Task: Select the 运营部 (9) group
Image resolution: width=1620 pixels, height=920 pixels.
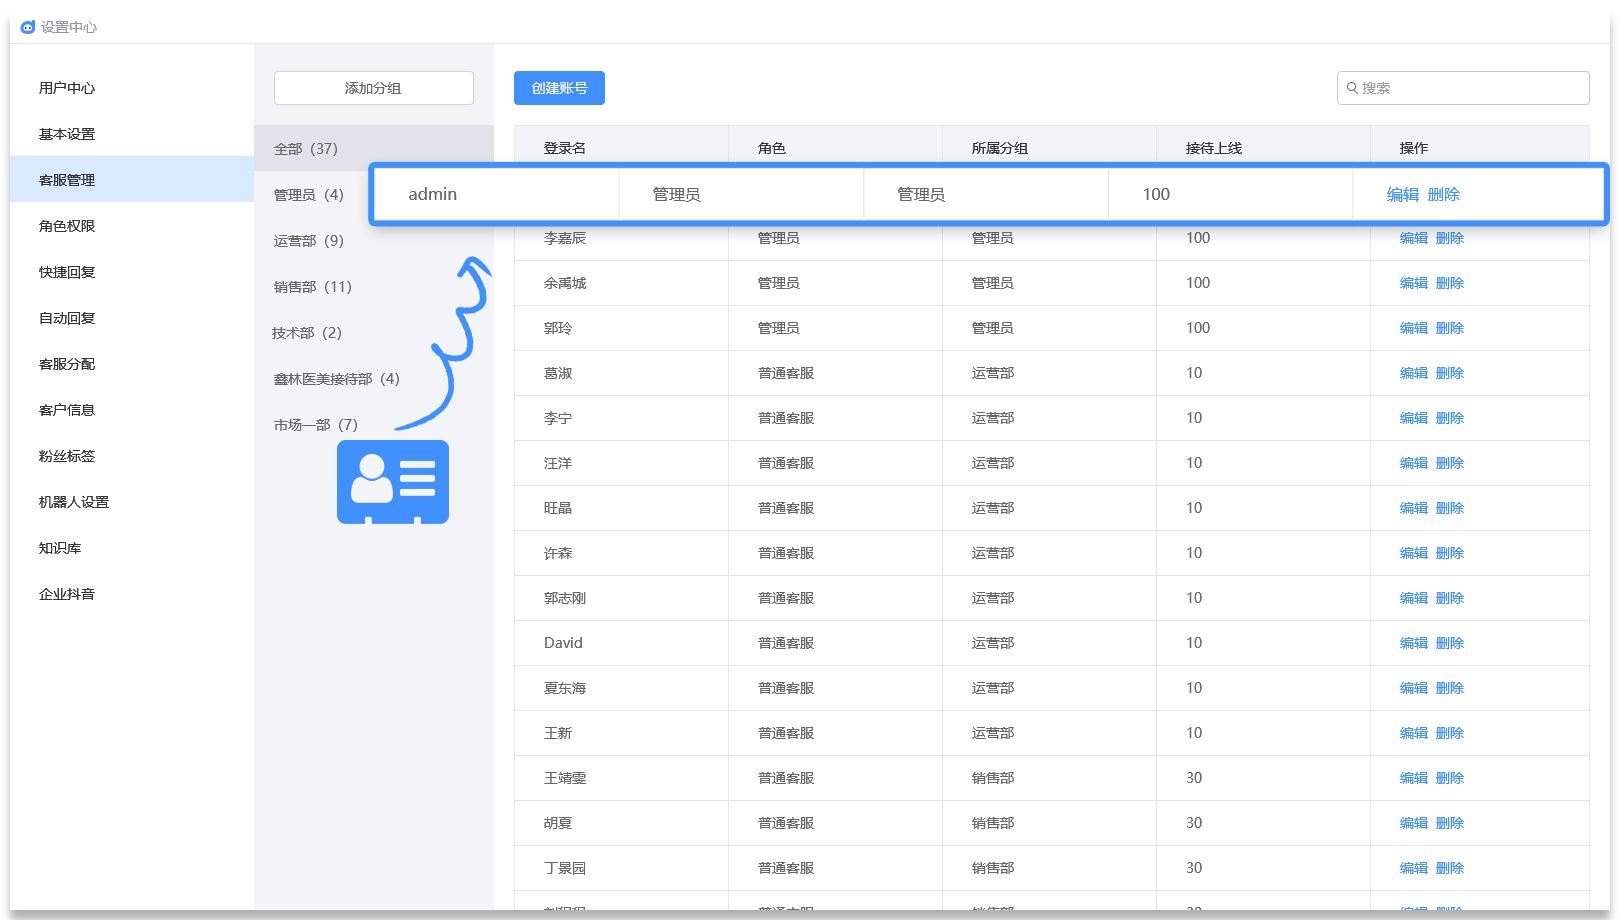Action: 308,241
